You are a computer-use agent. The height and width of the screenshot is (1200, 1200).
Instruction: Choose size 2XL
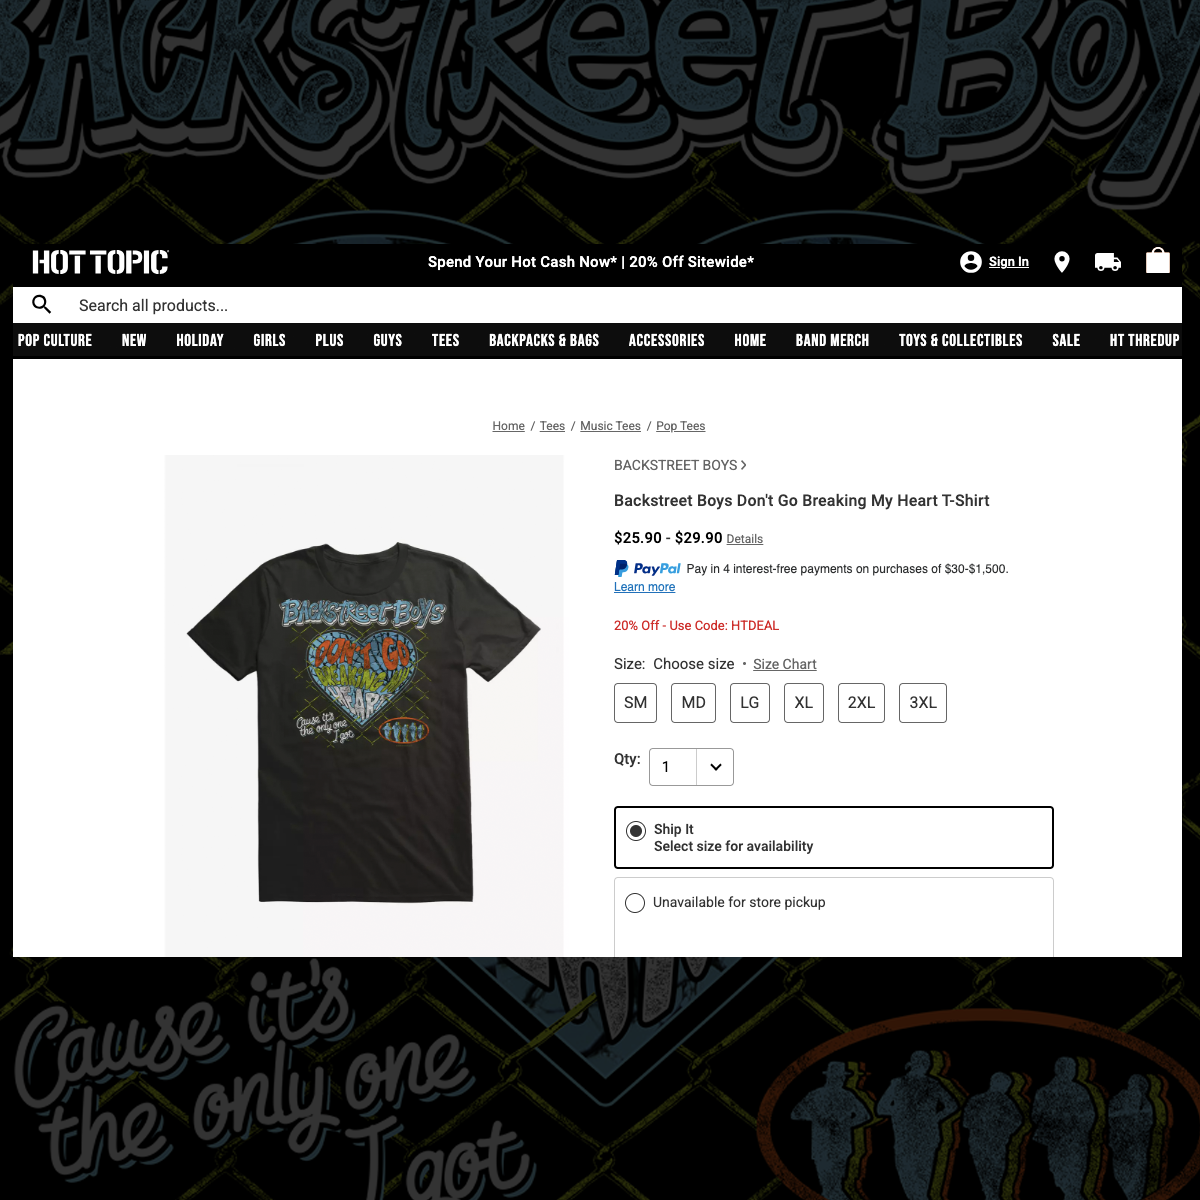click(x=861, y=703)
